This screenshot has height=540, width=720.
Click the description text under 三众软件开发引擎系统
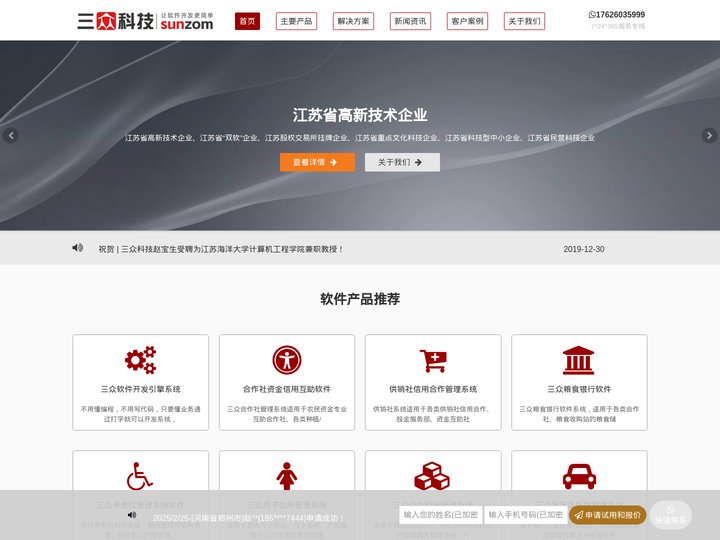tap(141, 414)
